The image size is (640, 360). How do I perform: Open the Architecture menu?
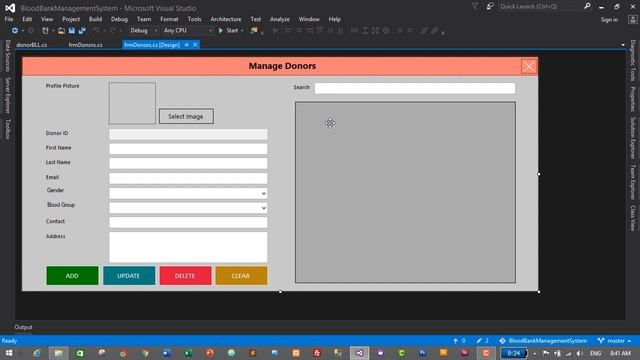[x=226, y=19]
